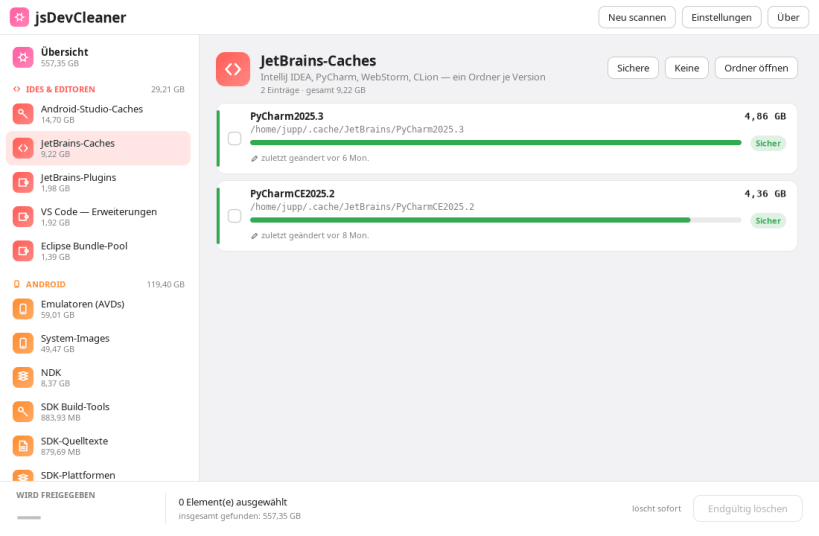The image size is (819, 536).
Task: Click the NDK layers icon
Action: pyautogui.click(x=23, y=378)
